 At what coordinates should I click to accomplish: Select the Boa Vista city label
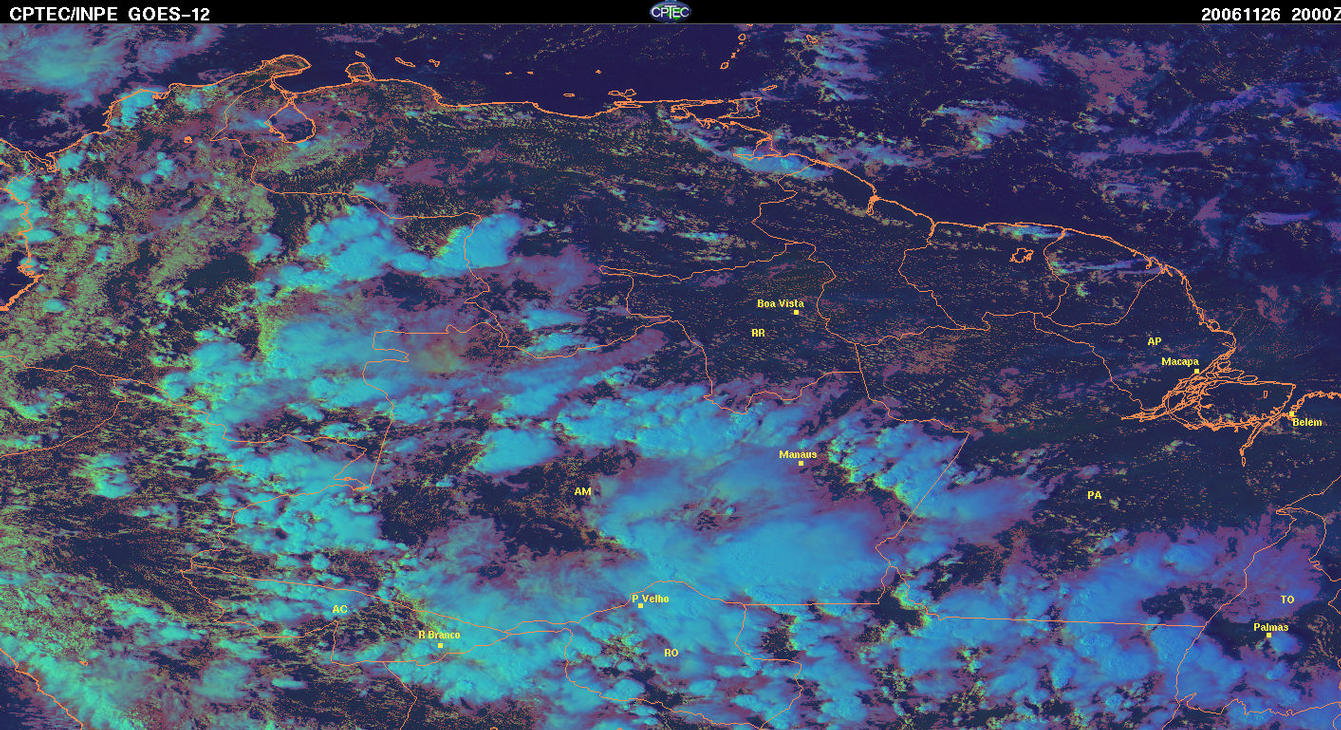point(780,303)
